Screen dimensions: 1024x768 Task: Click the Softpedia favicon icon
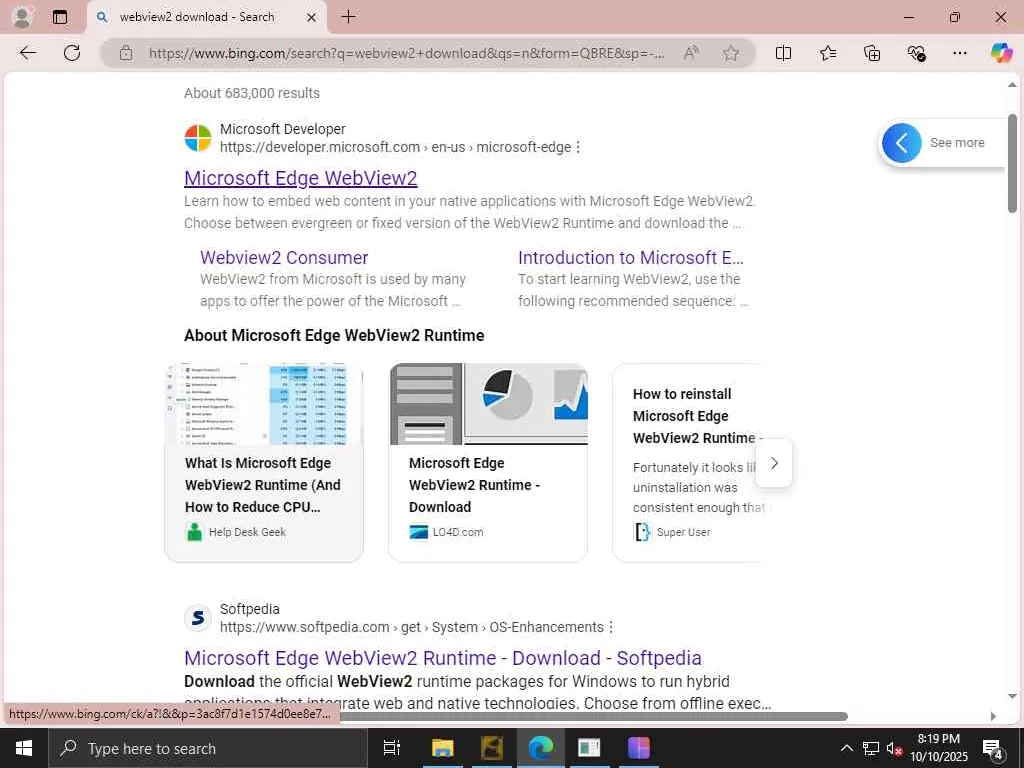pyautogui.click(x=198, y=618)
